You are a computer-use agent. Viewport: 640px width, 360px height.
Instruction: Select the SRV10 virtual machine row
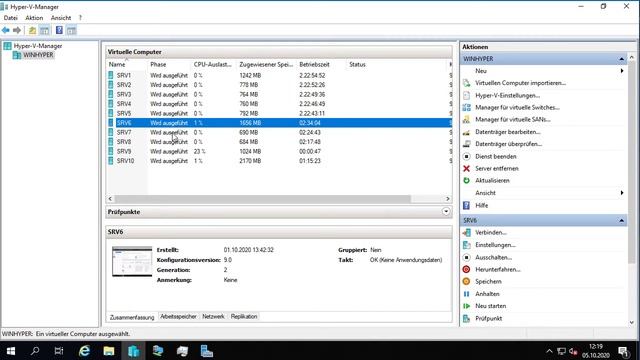tap(279, 161)
